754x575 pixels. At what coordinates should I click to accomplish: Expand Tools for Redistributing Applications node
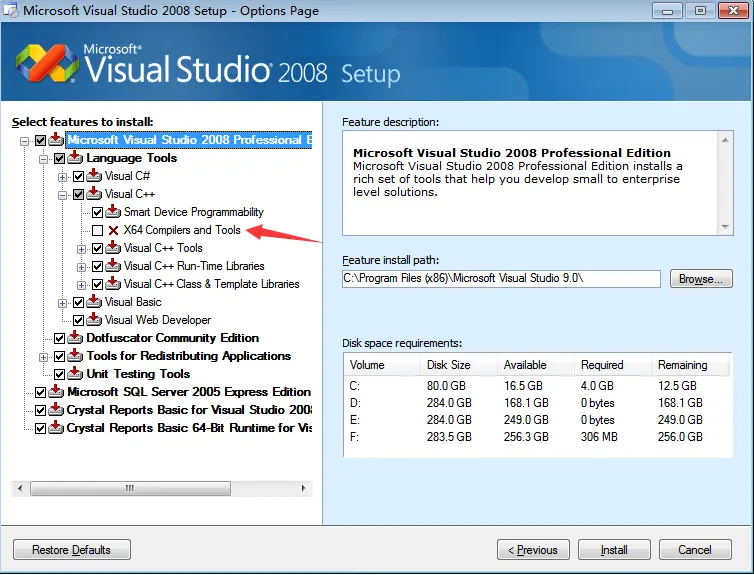pyautogui.click(x=43, y=357)
